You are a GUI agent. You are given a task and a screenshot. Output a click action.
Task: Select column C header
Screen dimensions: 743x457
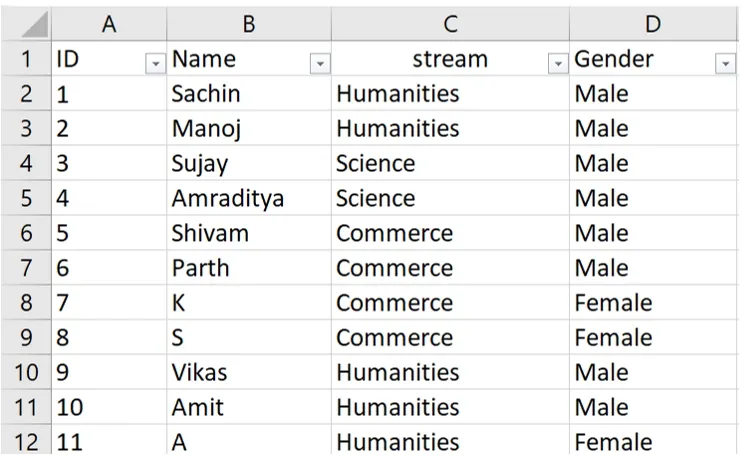450,24
